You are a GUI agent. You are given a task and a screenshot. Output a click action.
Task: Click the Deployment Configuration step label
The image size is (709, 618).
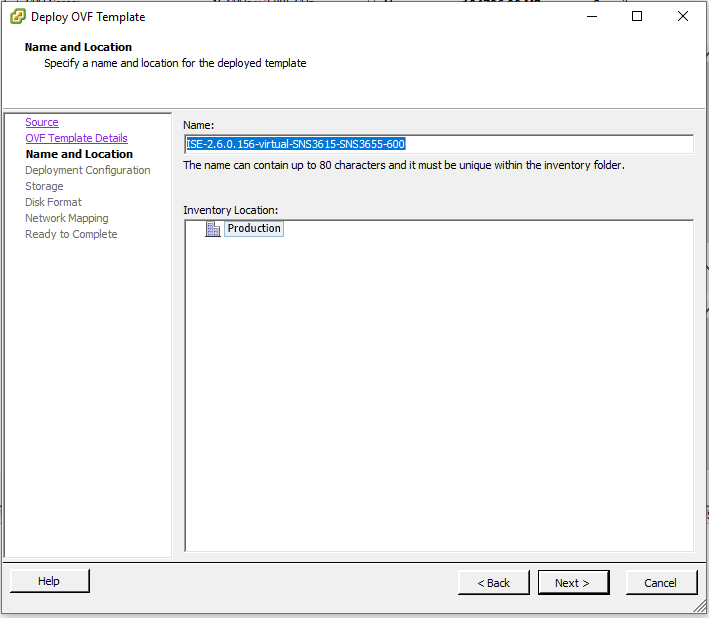(88, 170)
